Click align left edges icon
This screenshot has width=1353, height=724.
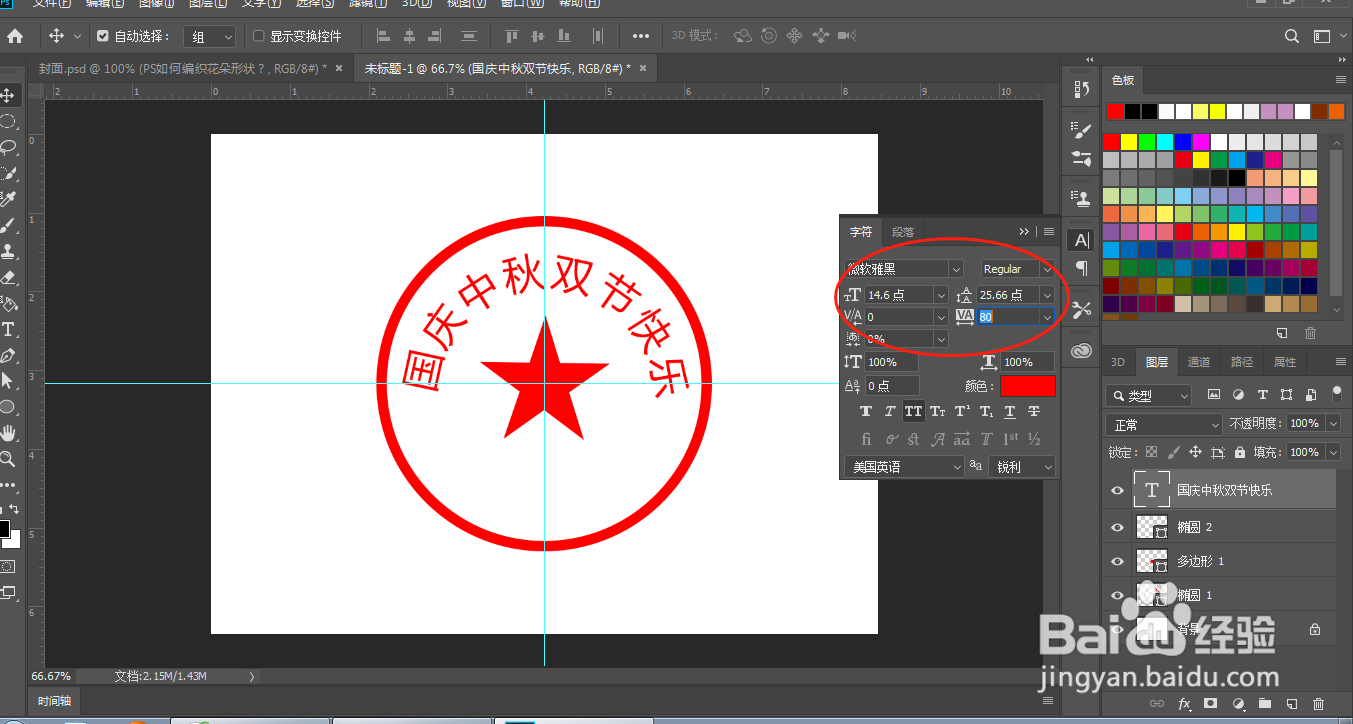[382, 36]
